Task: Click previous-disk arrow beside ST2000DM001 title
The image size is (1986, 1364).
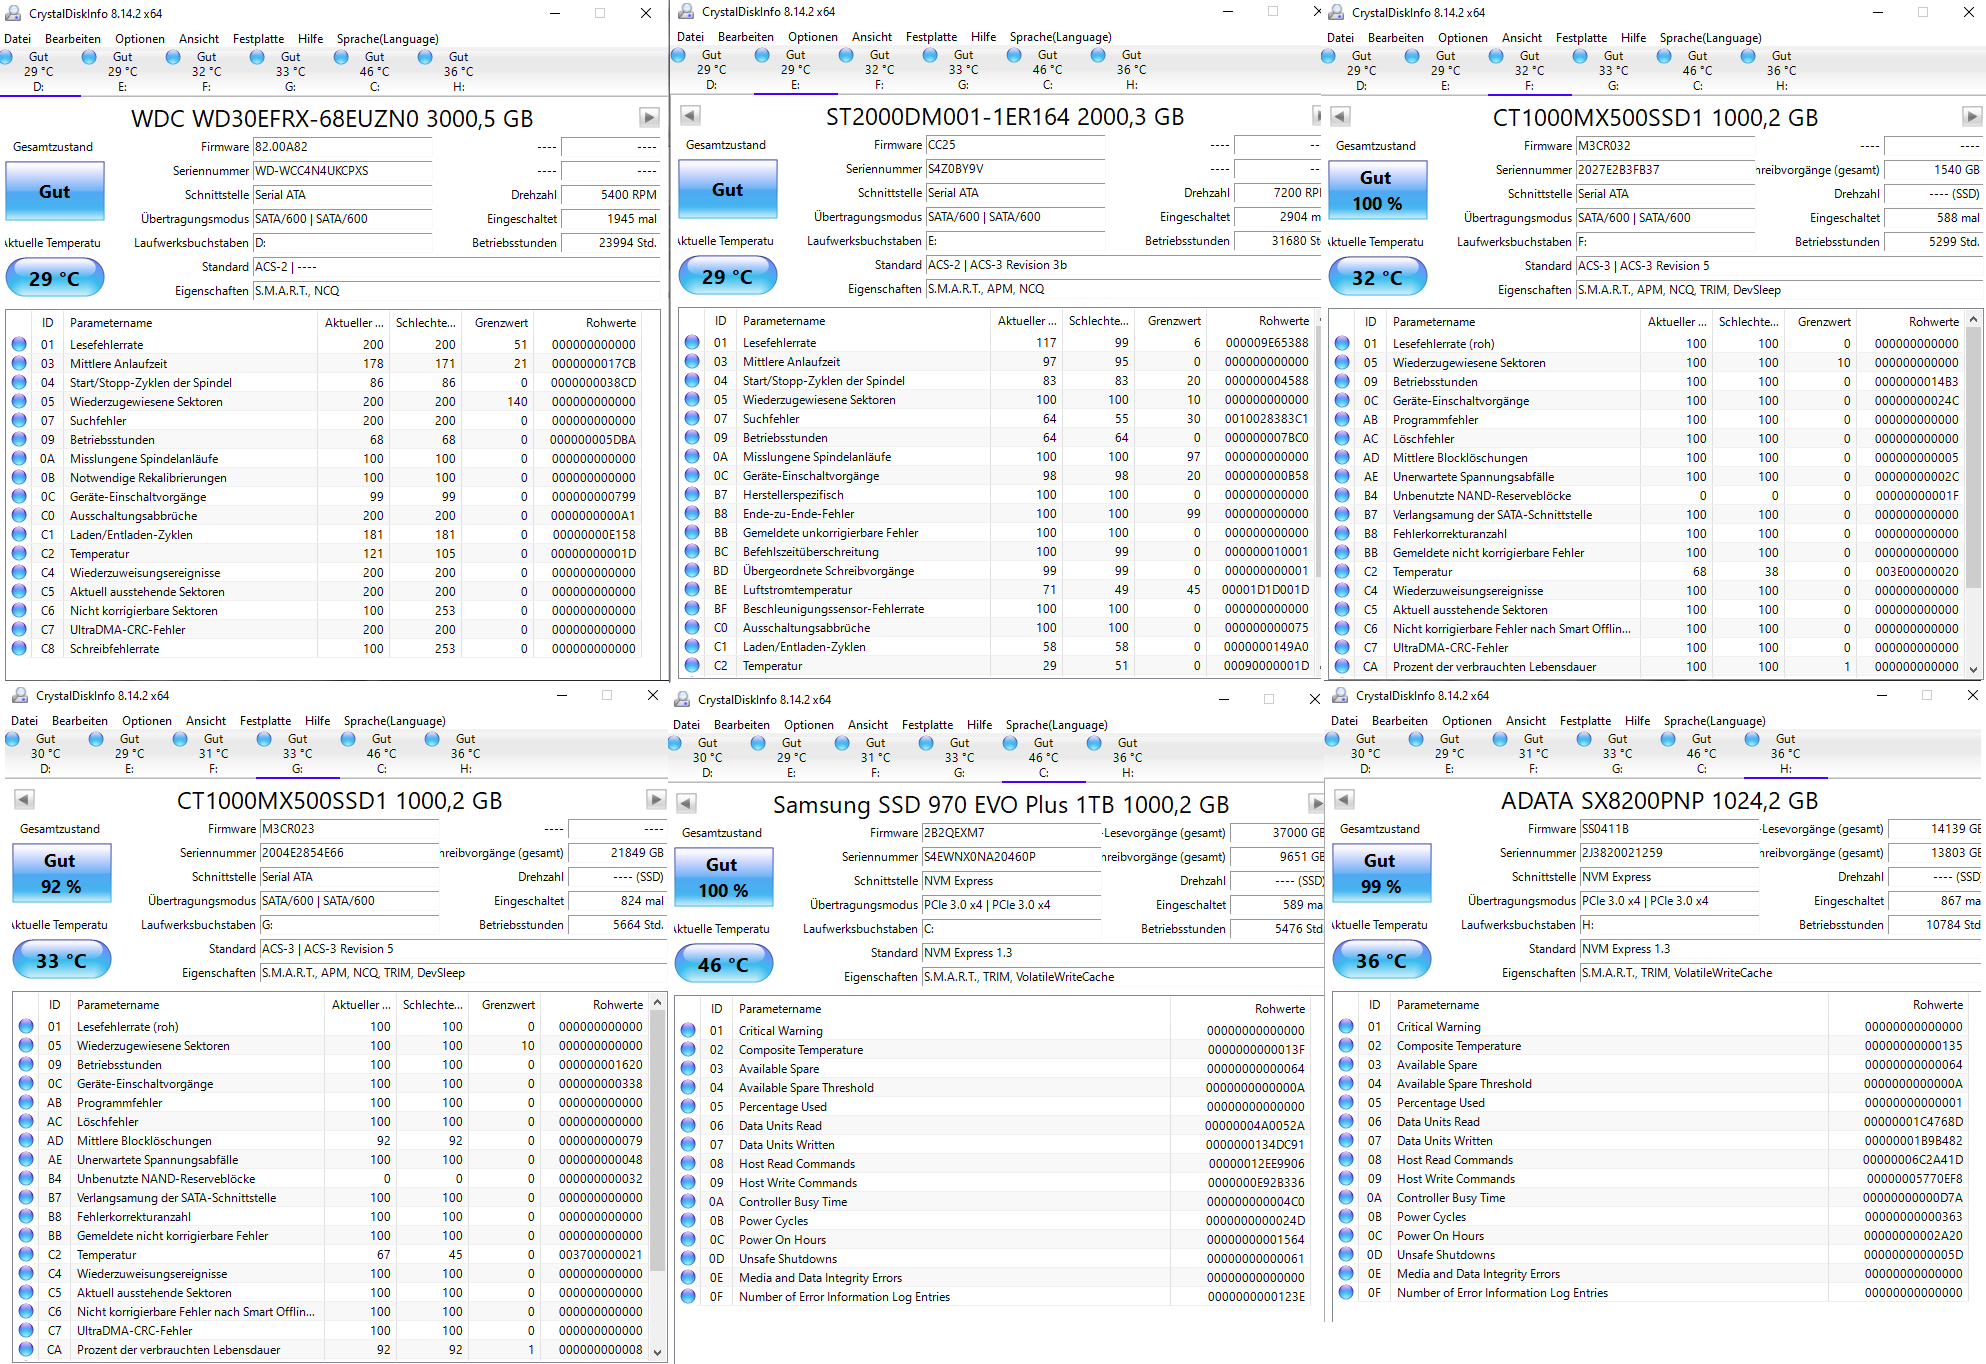Action: coord(690,116)
